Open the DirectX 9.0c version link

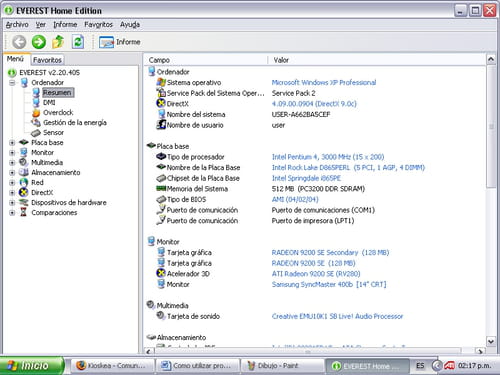pos(314,104)
